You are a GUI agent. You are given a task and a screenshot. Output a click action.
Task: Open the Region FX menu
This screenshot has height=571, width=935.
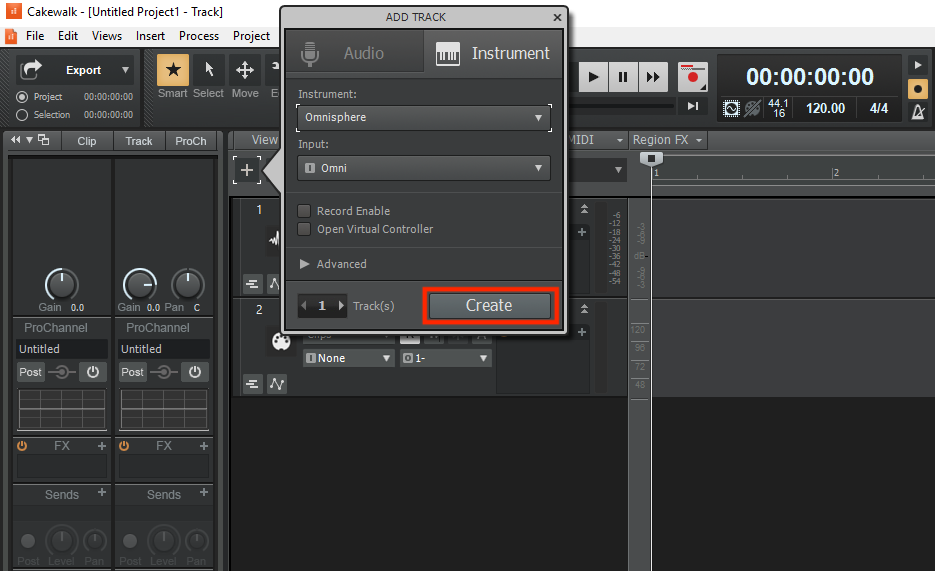(667, 139)
